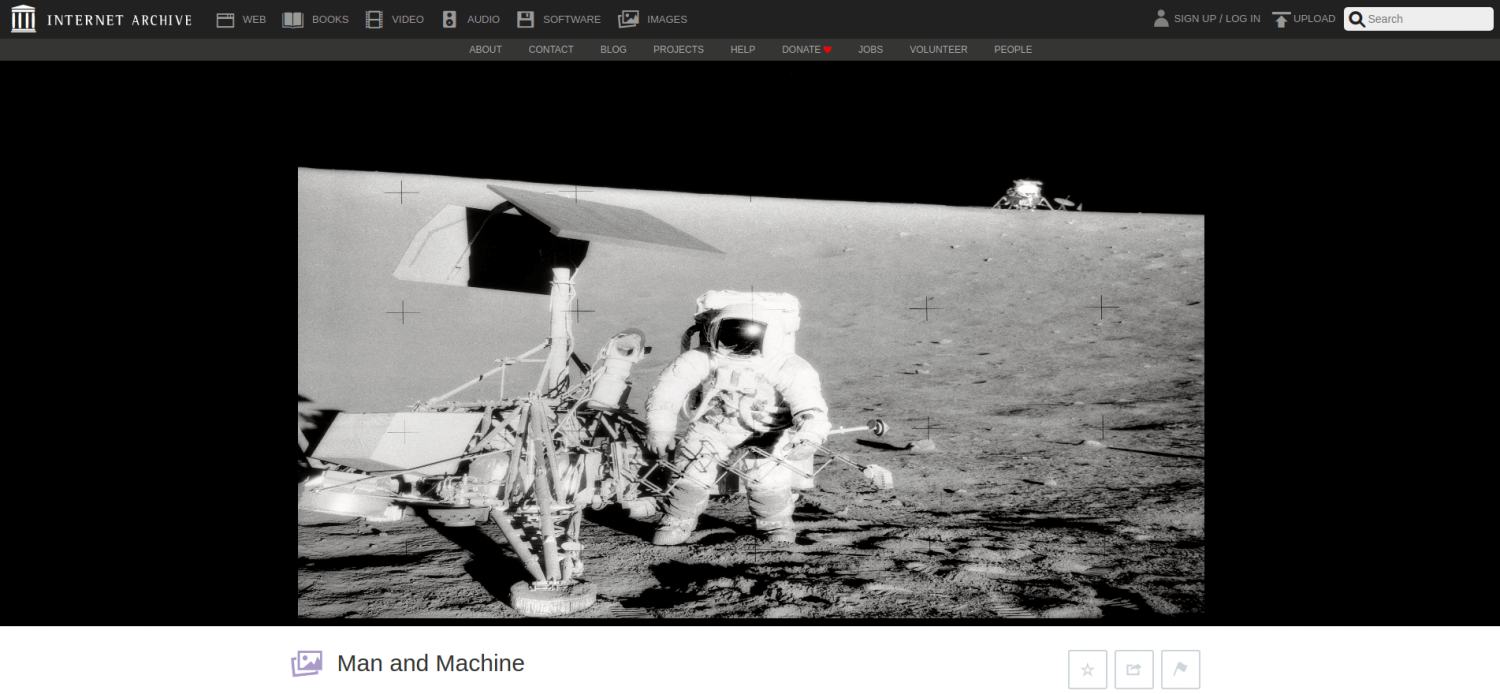Open the About menu item
The height and width of the screenshot is (694, 1500).
(485, 49)
